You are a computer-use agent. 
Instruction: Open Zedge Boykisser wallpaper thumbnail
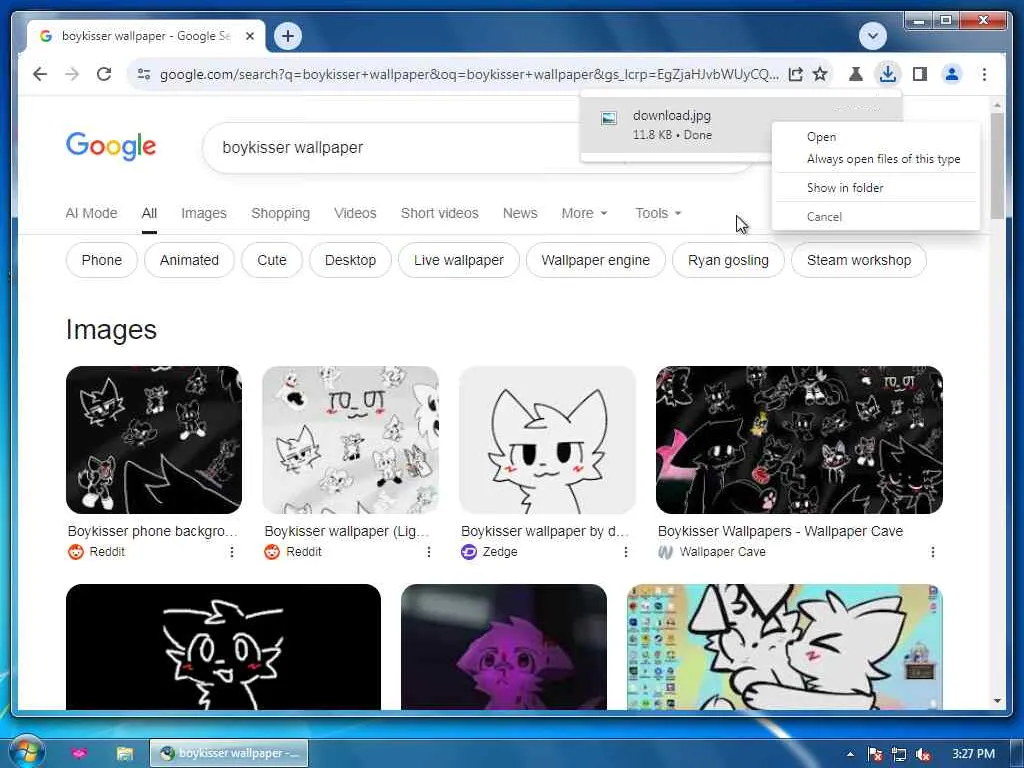tap(547, 440)
